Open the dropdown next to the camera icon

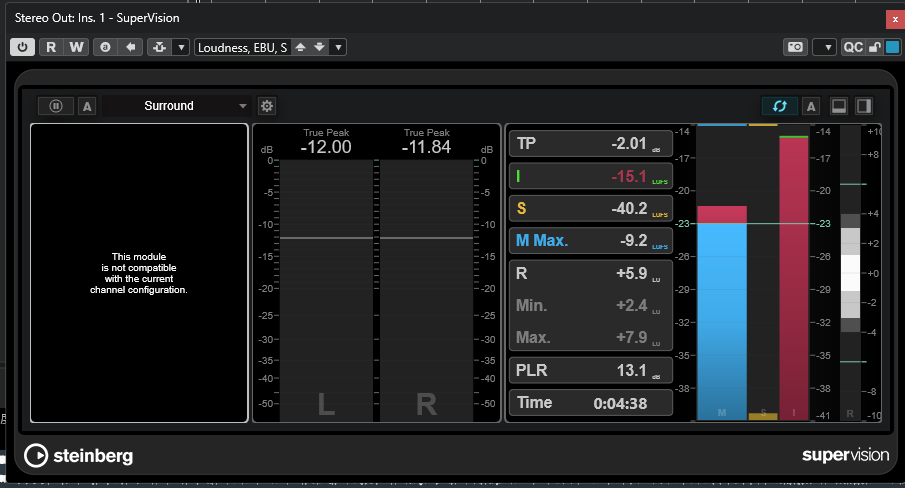(824, 47)
